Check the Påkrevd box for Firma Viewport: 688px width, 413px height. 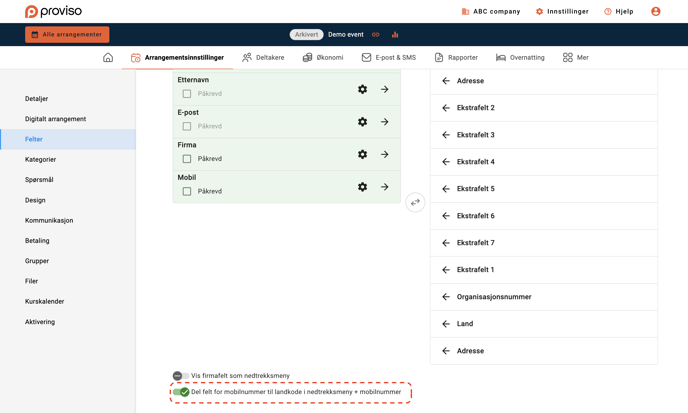tap(187, 159)
